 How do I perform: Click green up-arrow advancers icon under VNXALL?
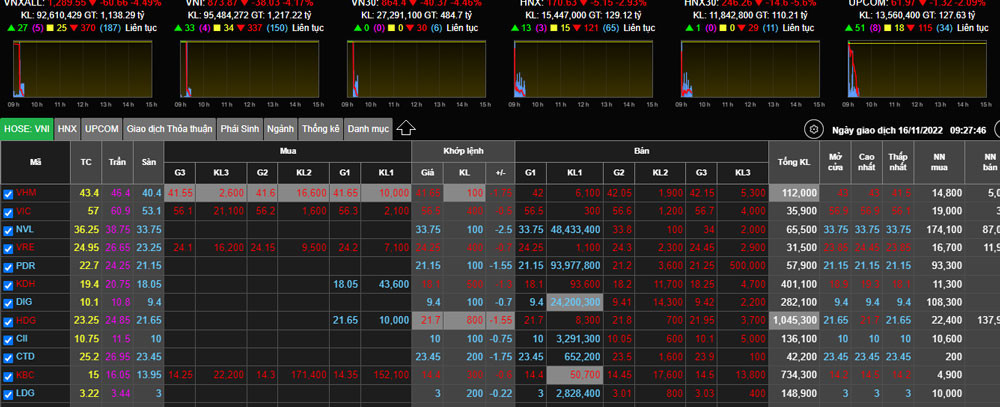(9, 29)
